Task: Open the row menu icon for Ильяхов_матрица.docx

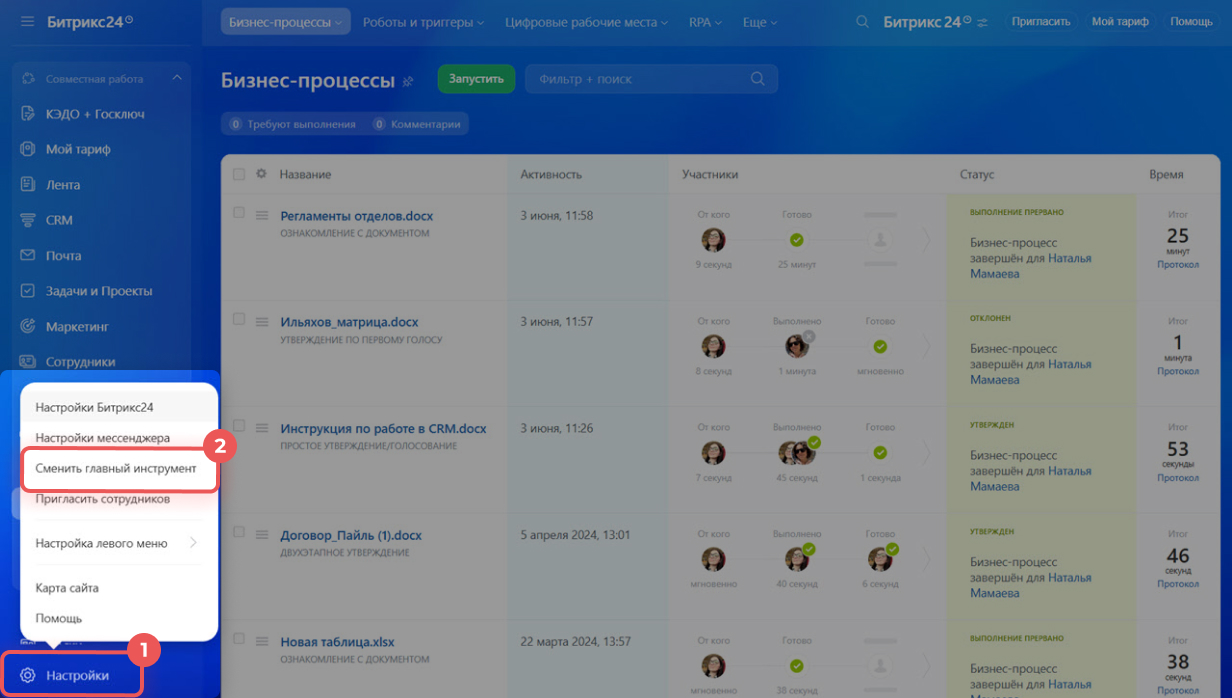Action: point(262,321)
